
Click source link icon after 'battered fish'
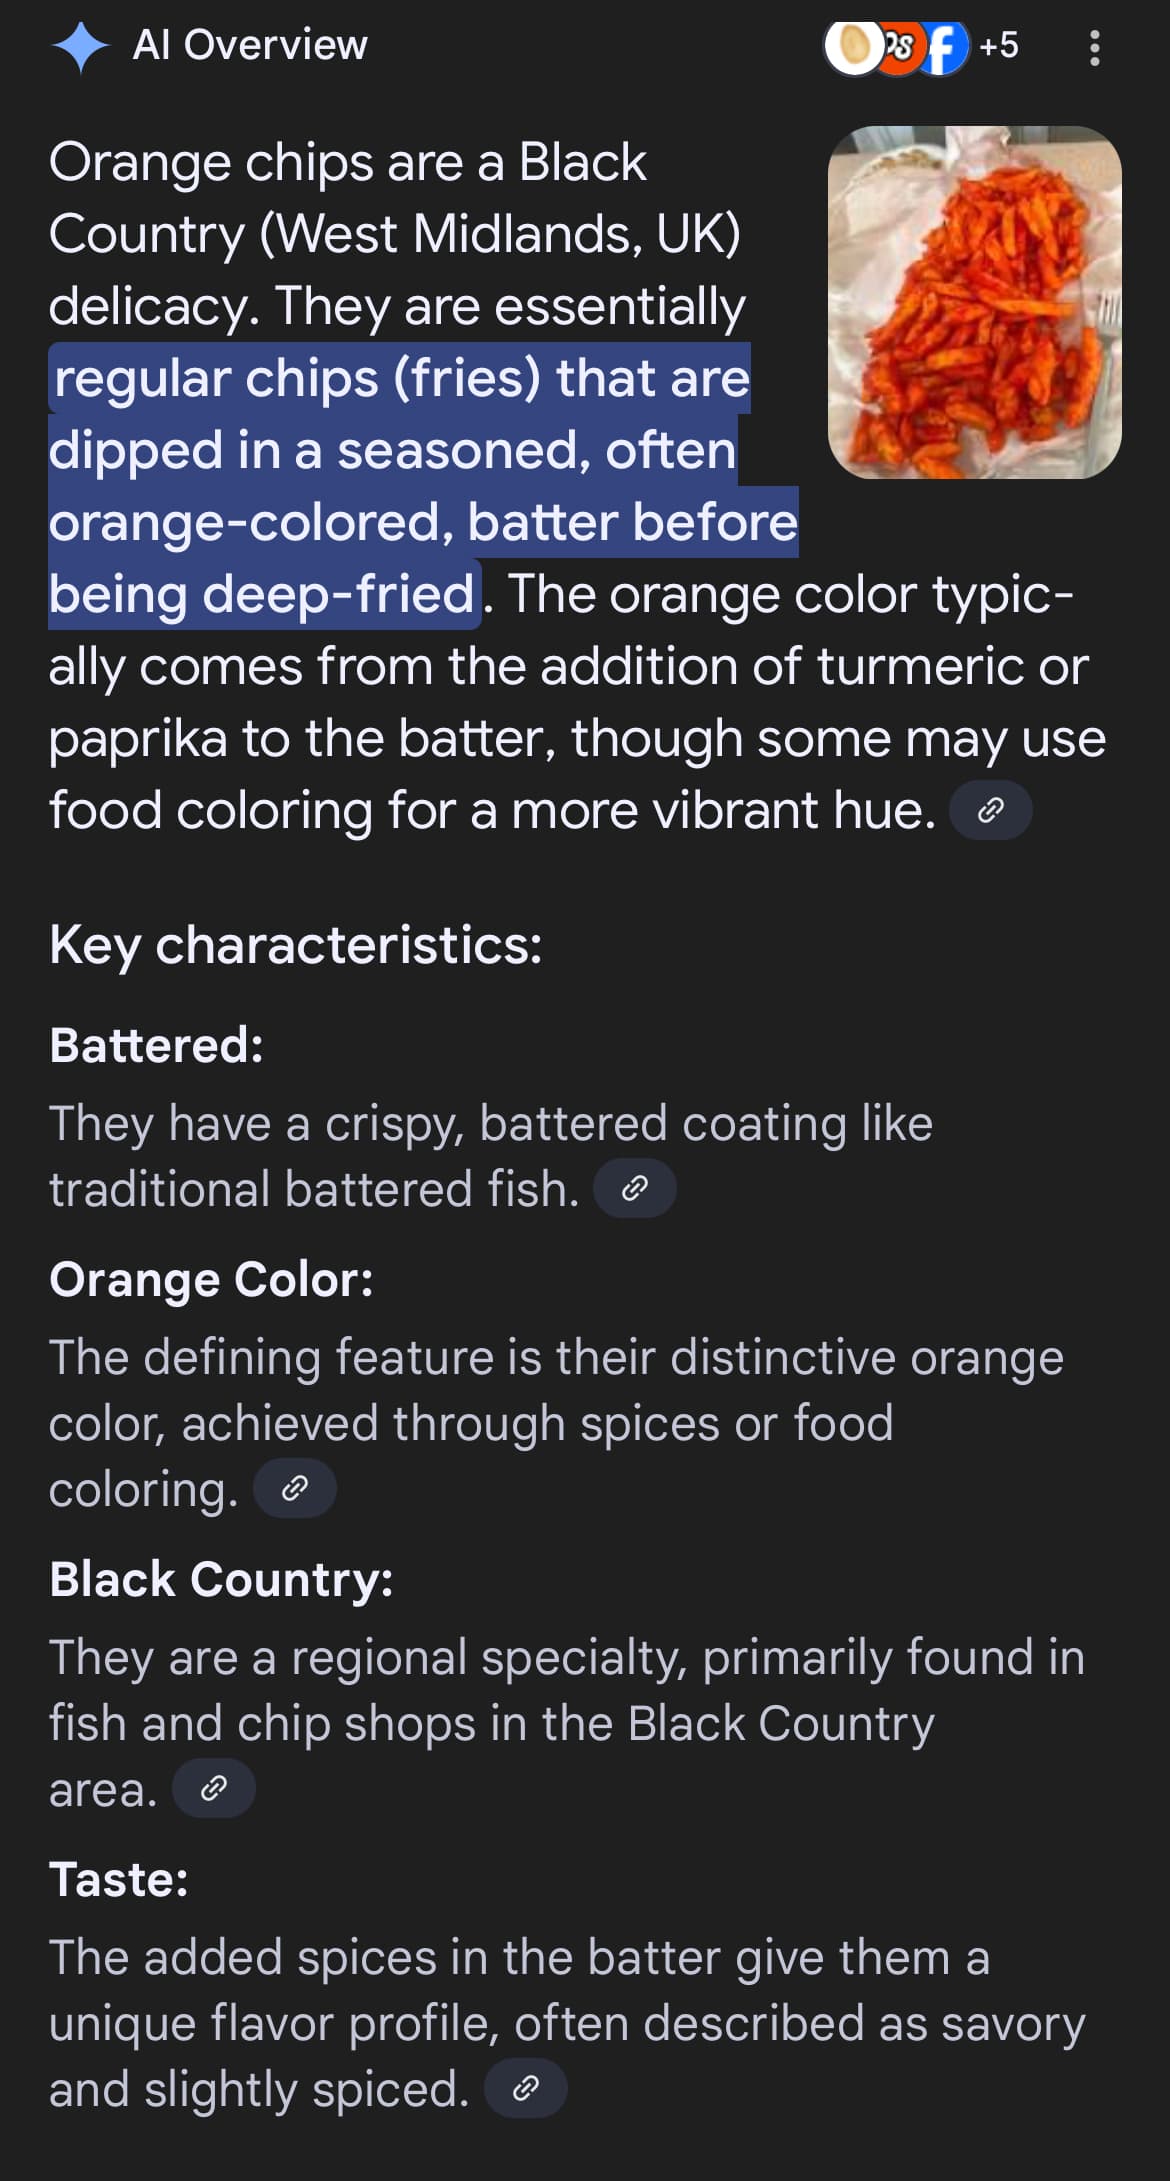[x=635, y=1188]
